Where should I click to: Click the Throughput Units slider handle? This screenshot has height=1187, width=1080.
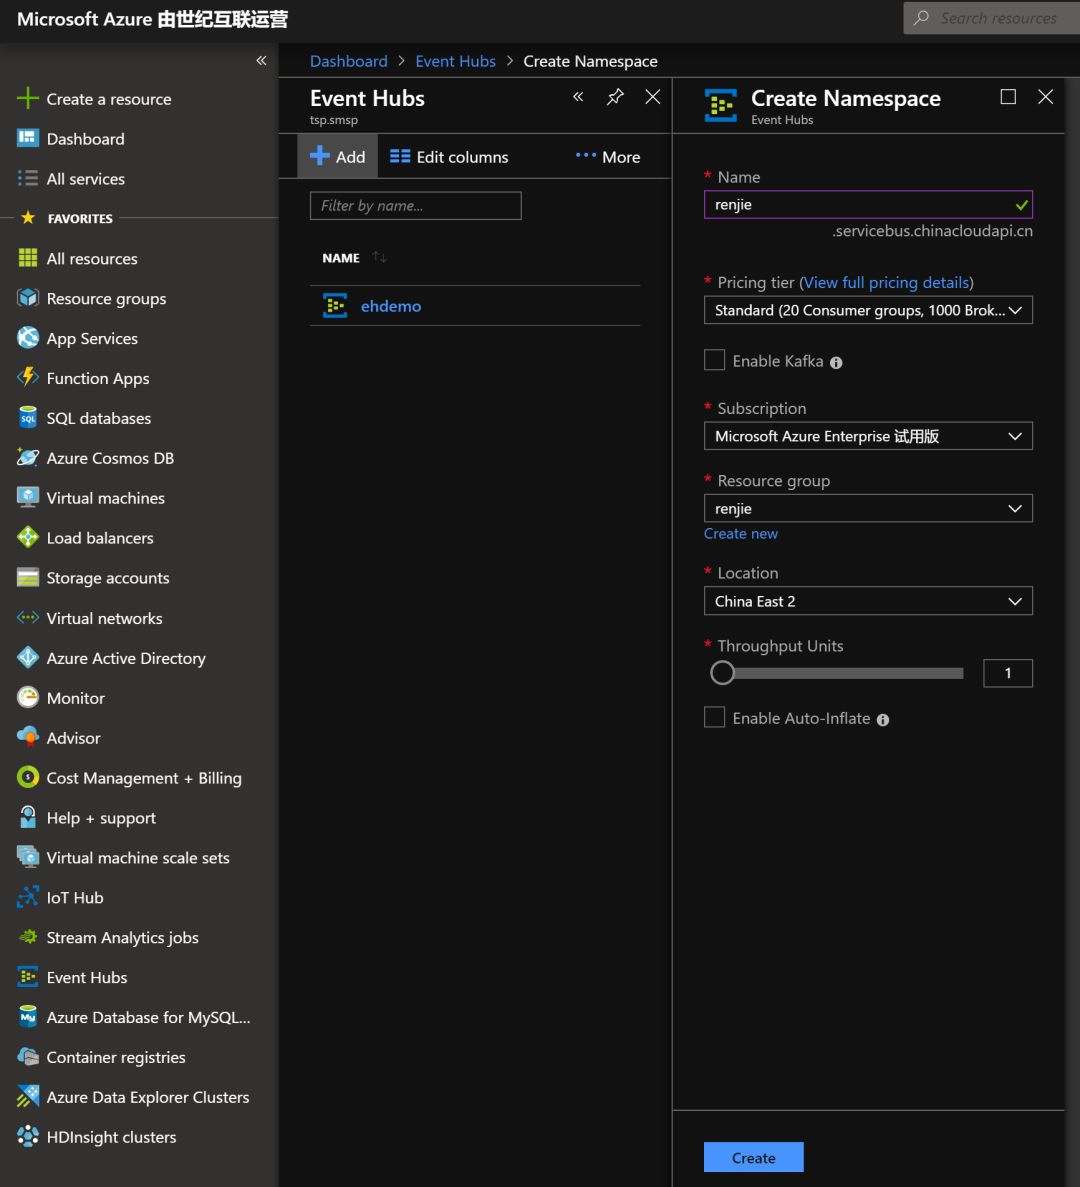(722, 673)
